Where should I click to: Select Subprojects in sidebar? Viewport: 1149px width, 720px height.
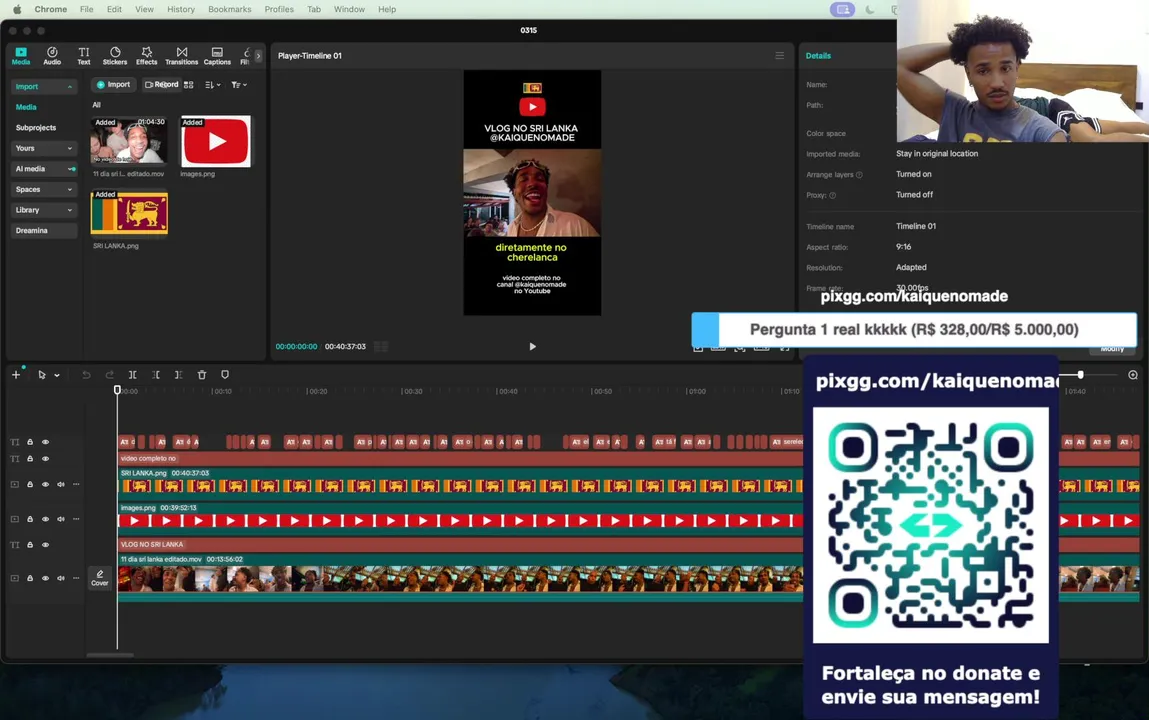(x=36, y=127)
